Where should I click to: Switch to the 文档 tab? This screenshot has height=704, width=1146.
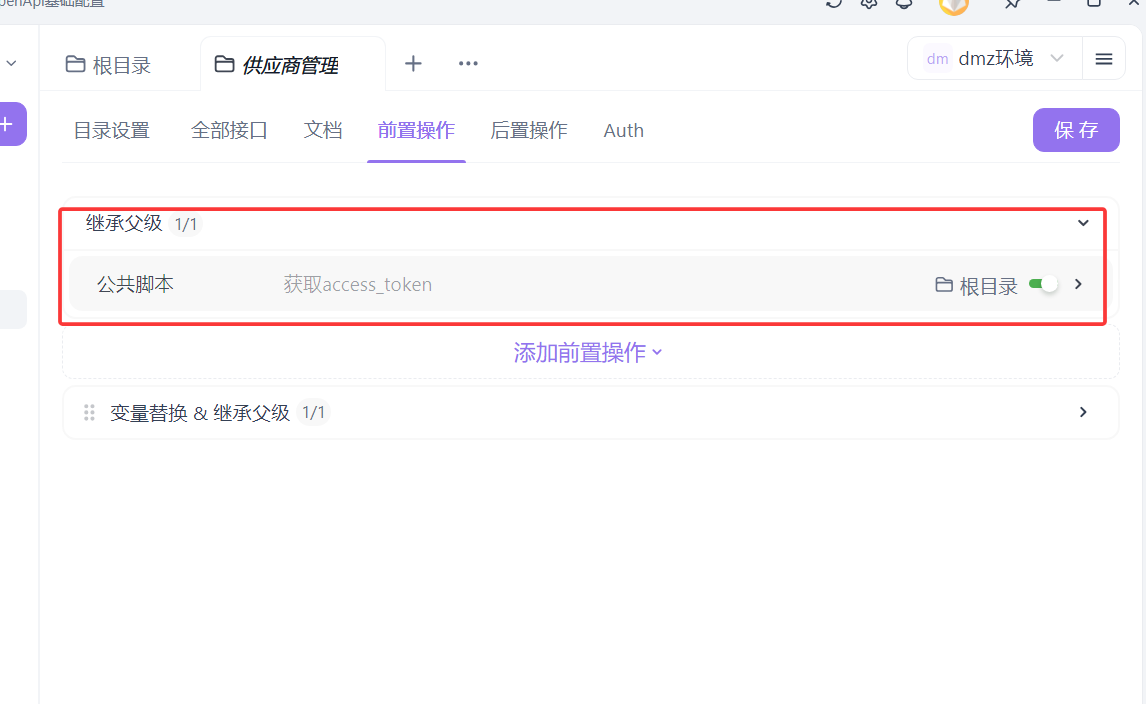tap(323, 130)
